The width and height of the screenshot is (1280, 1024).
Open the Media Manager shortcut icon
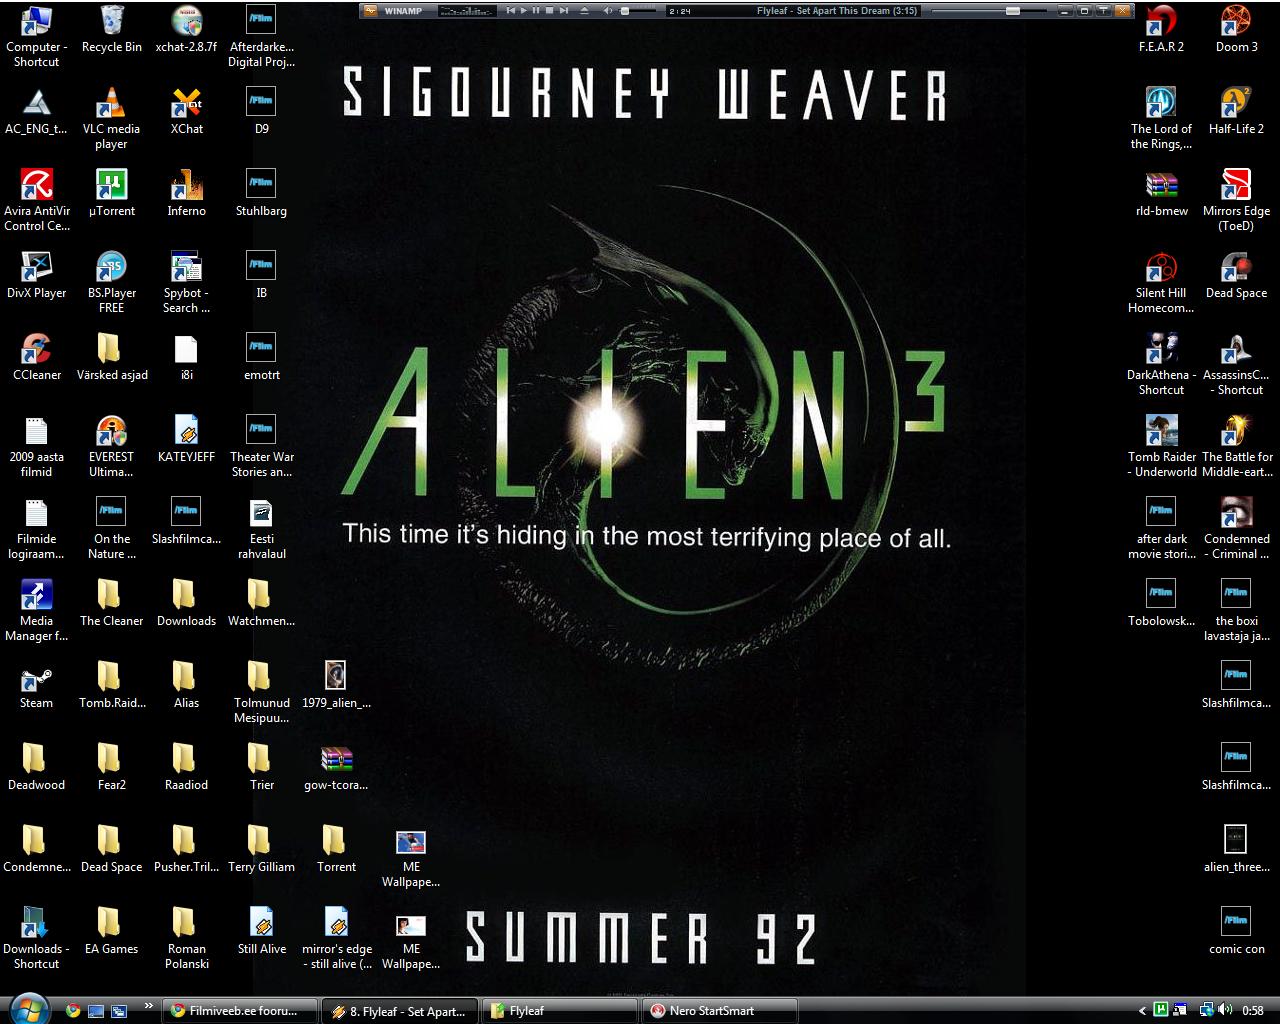click(x=37, y=610)
